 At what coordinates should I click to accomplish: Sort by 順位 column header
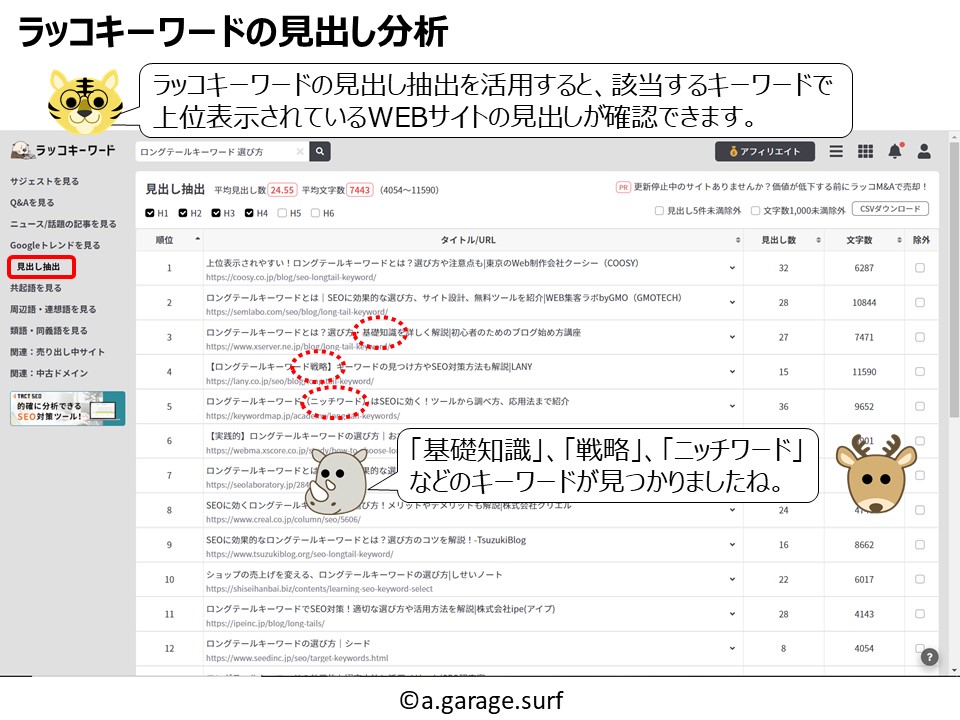169,240
